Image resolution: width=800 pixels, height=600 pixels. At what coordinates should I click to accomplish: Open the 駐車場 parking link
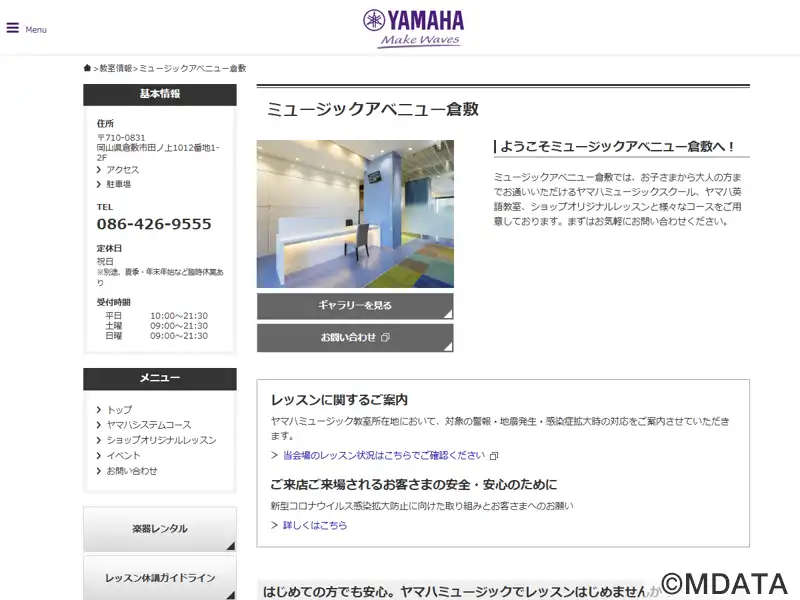118,184
